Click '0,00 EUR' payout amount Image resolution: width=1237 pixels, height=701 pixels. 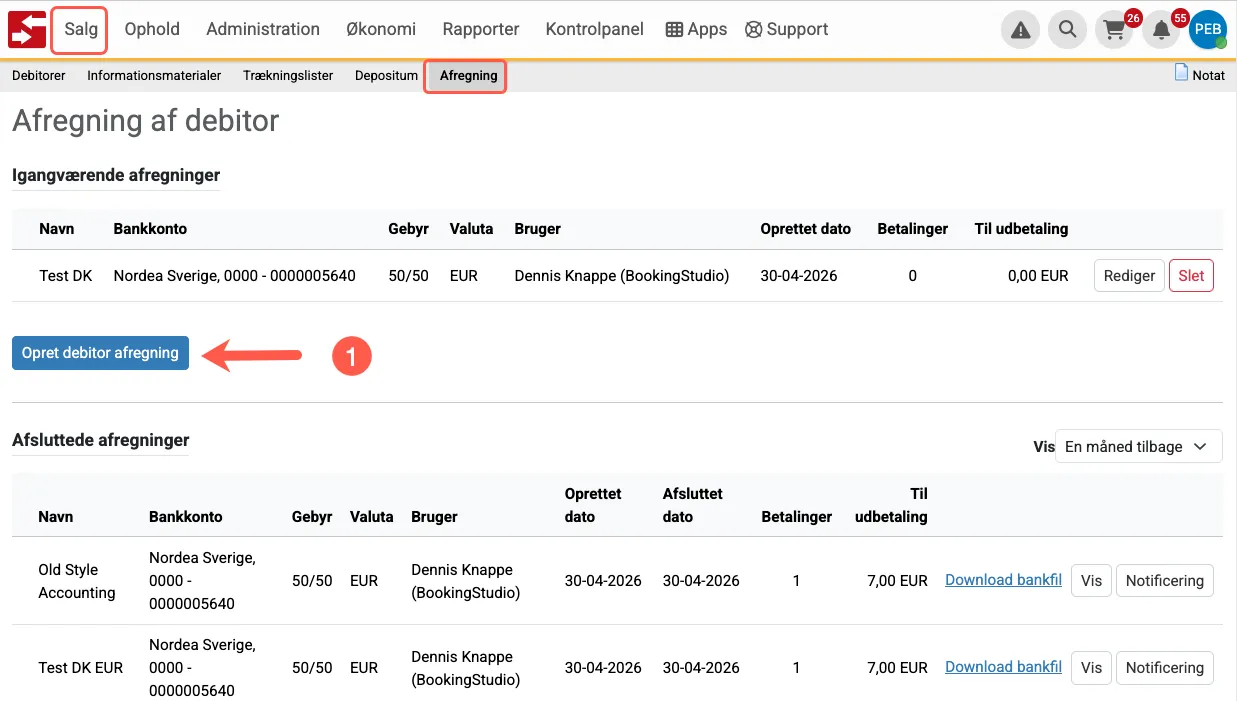pyautogui.click(x=1038, y=276)
